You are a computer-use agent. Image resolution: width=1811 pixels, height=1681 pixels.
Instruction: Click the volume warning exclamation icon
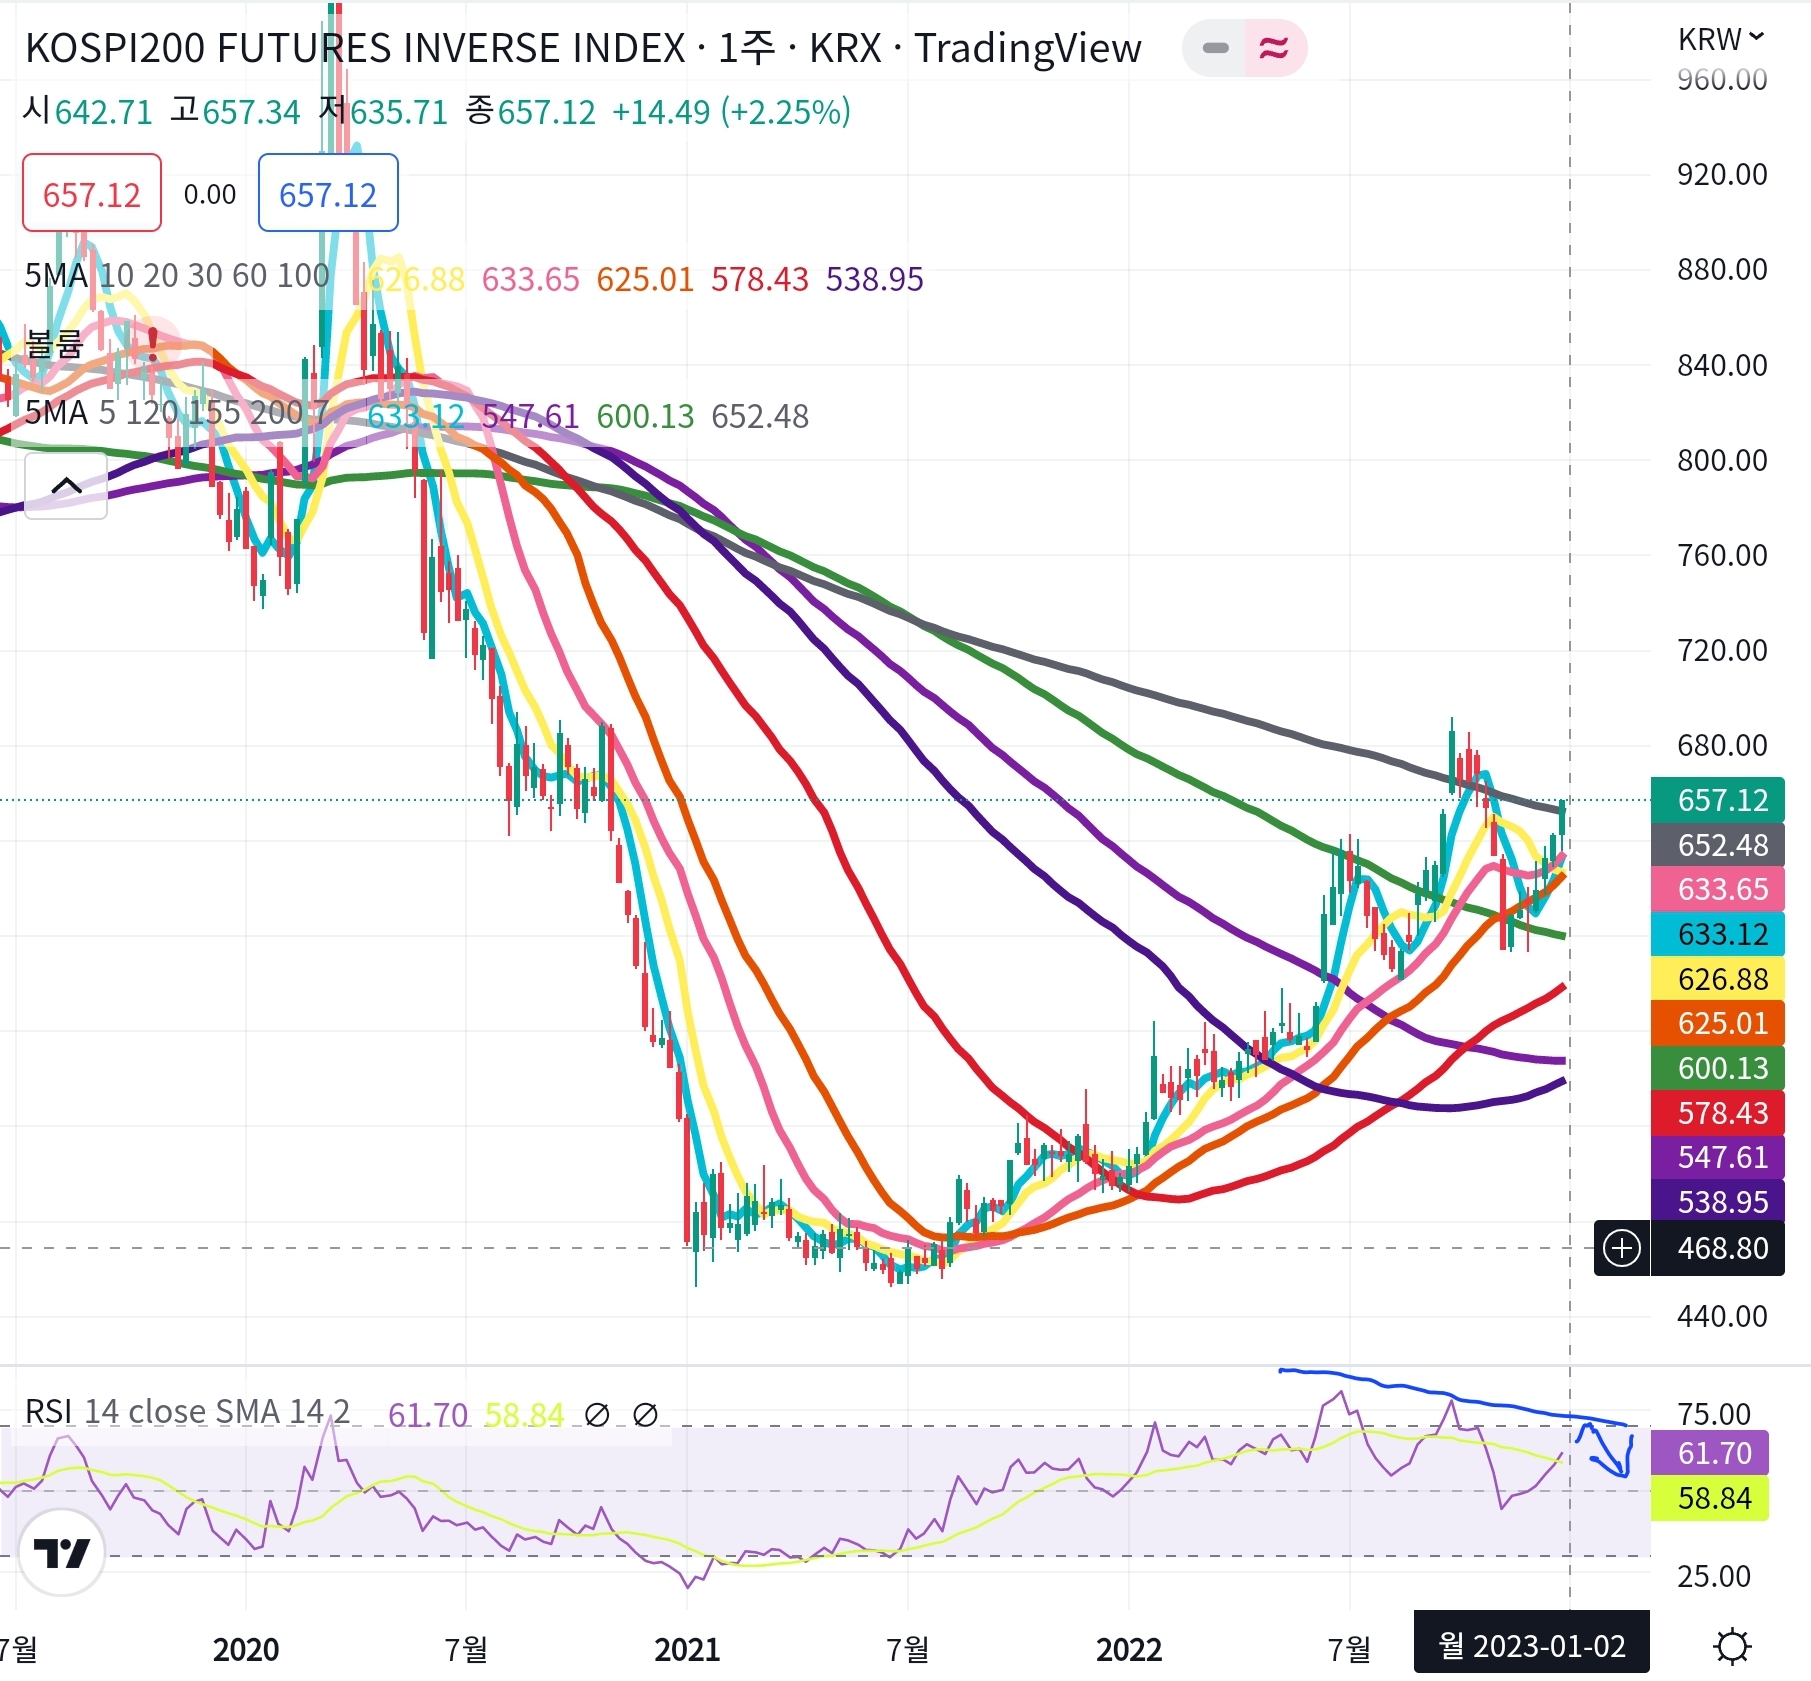click(152, 344)
